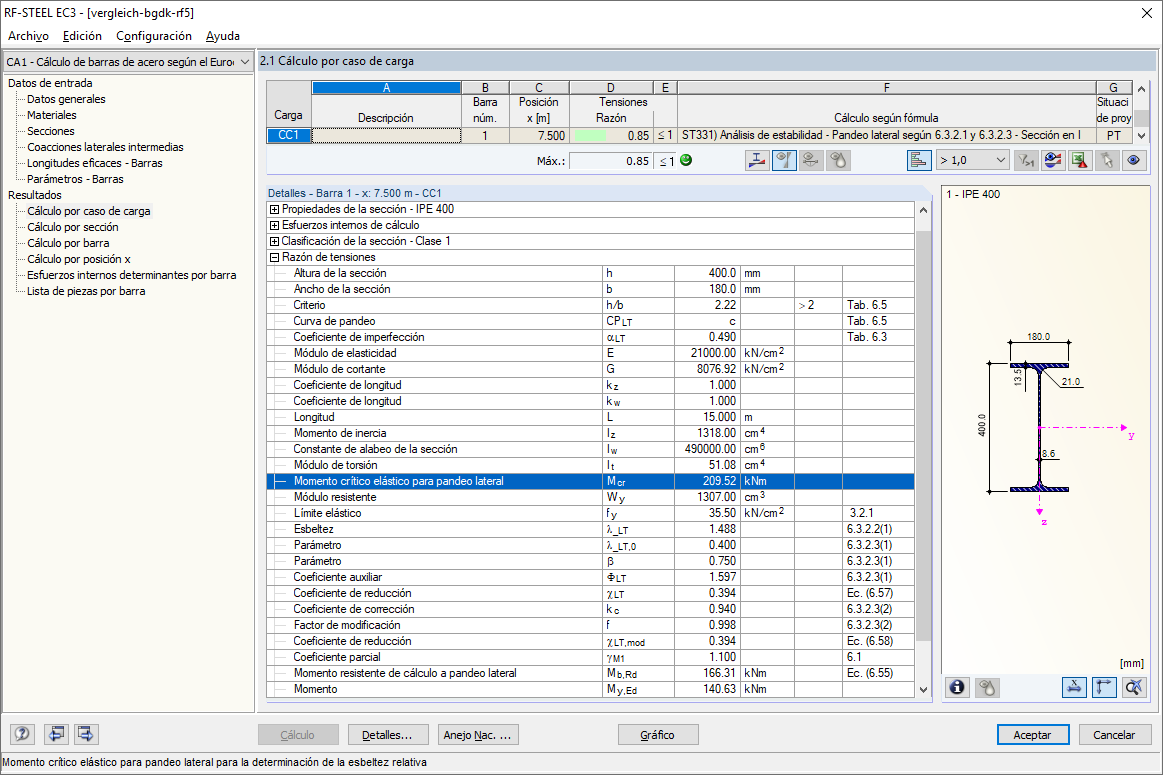
Task: Select the CC1 load case cell
Action: click(x=289, y=135)
